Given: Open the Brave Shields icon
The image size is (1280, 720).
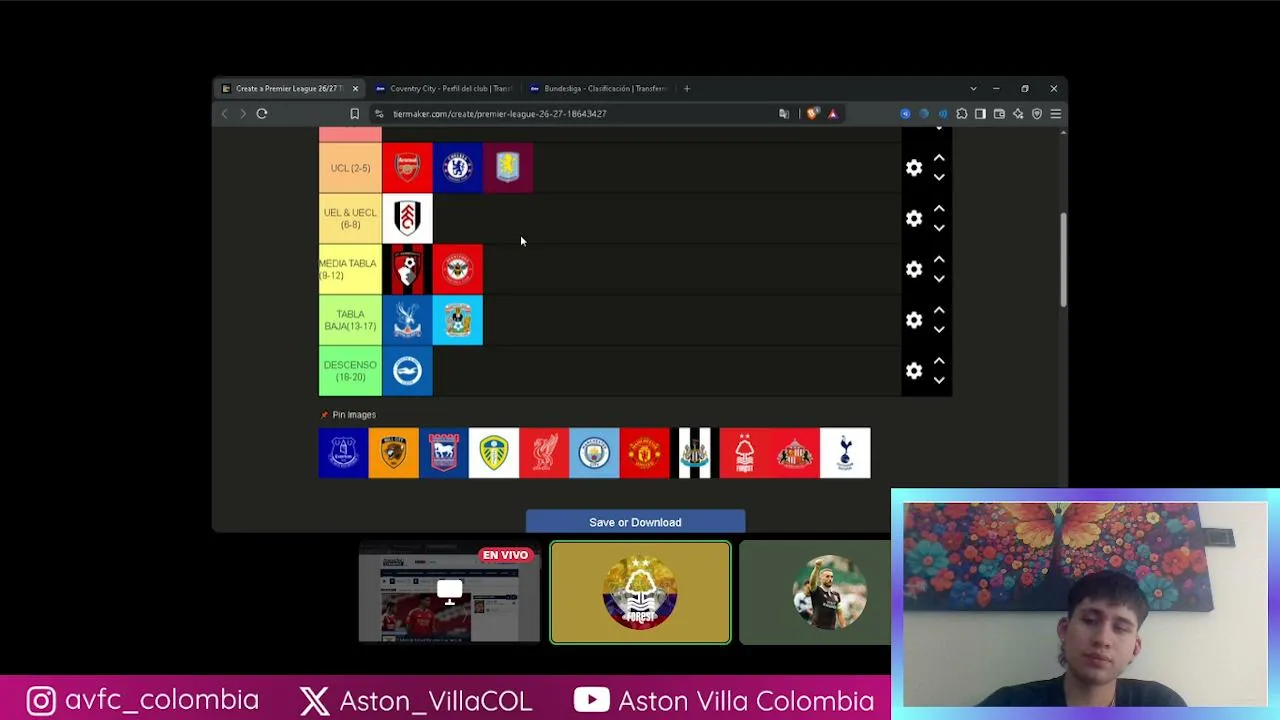Looking at the screenshot, I should click(812, 114).
